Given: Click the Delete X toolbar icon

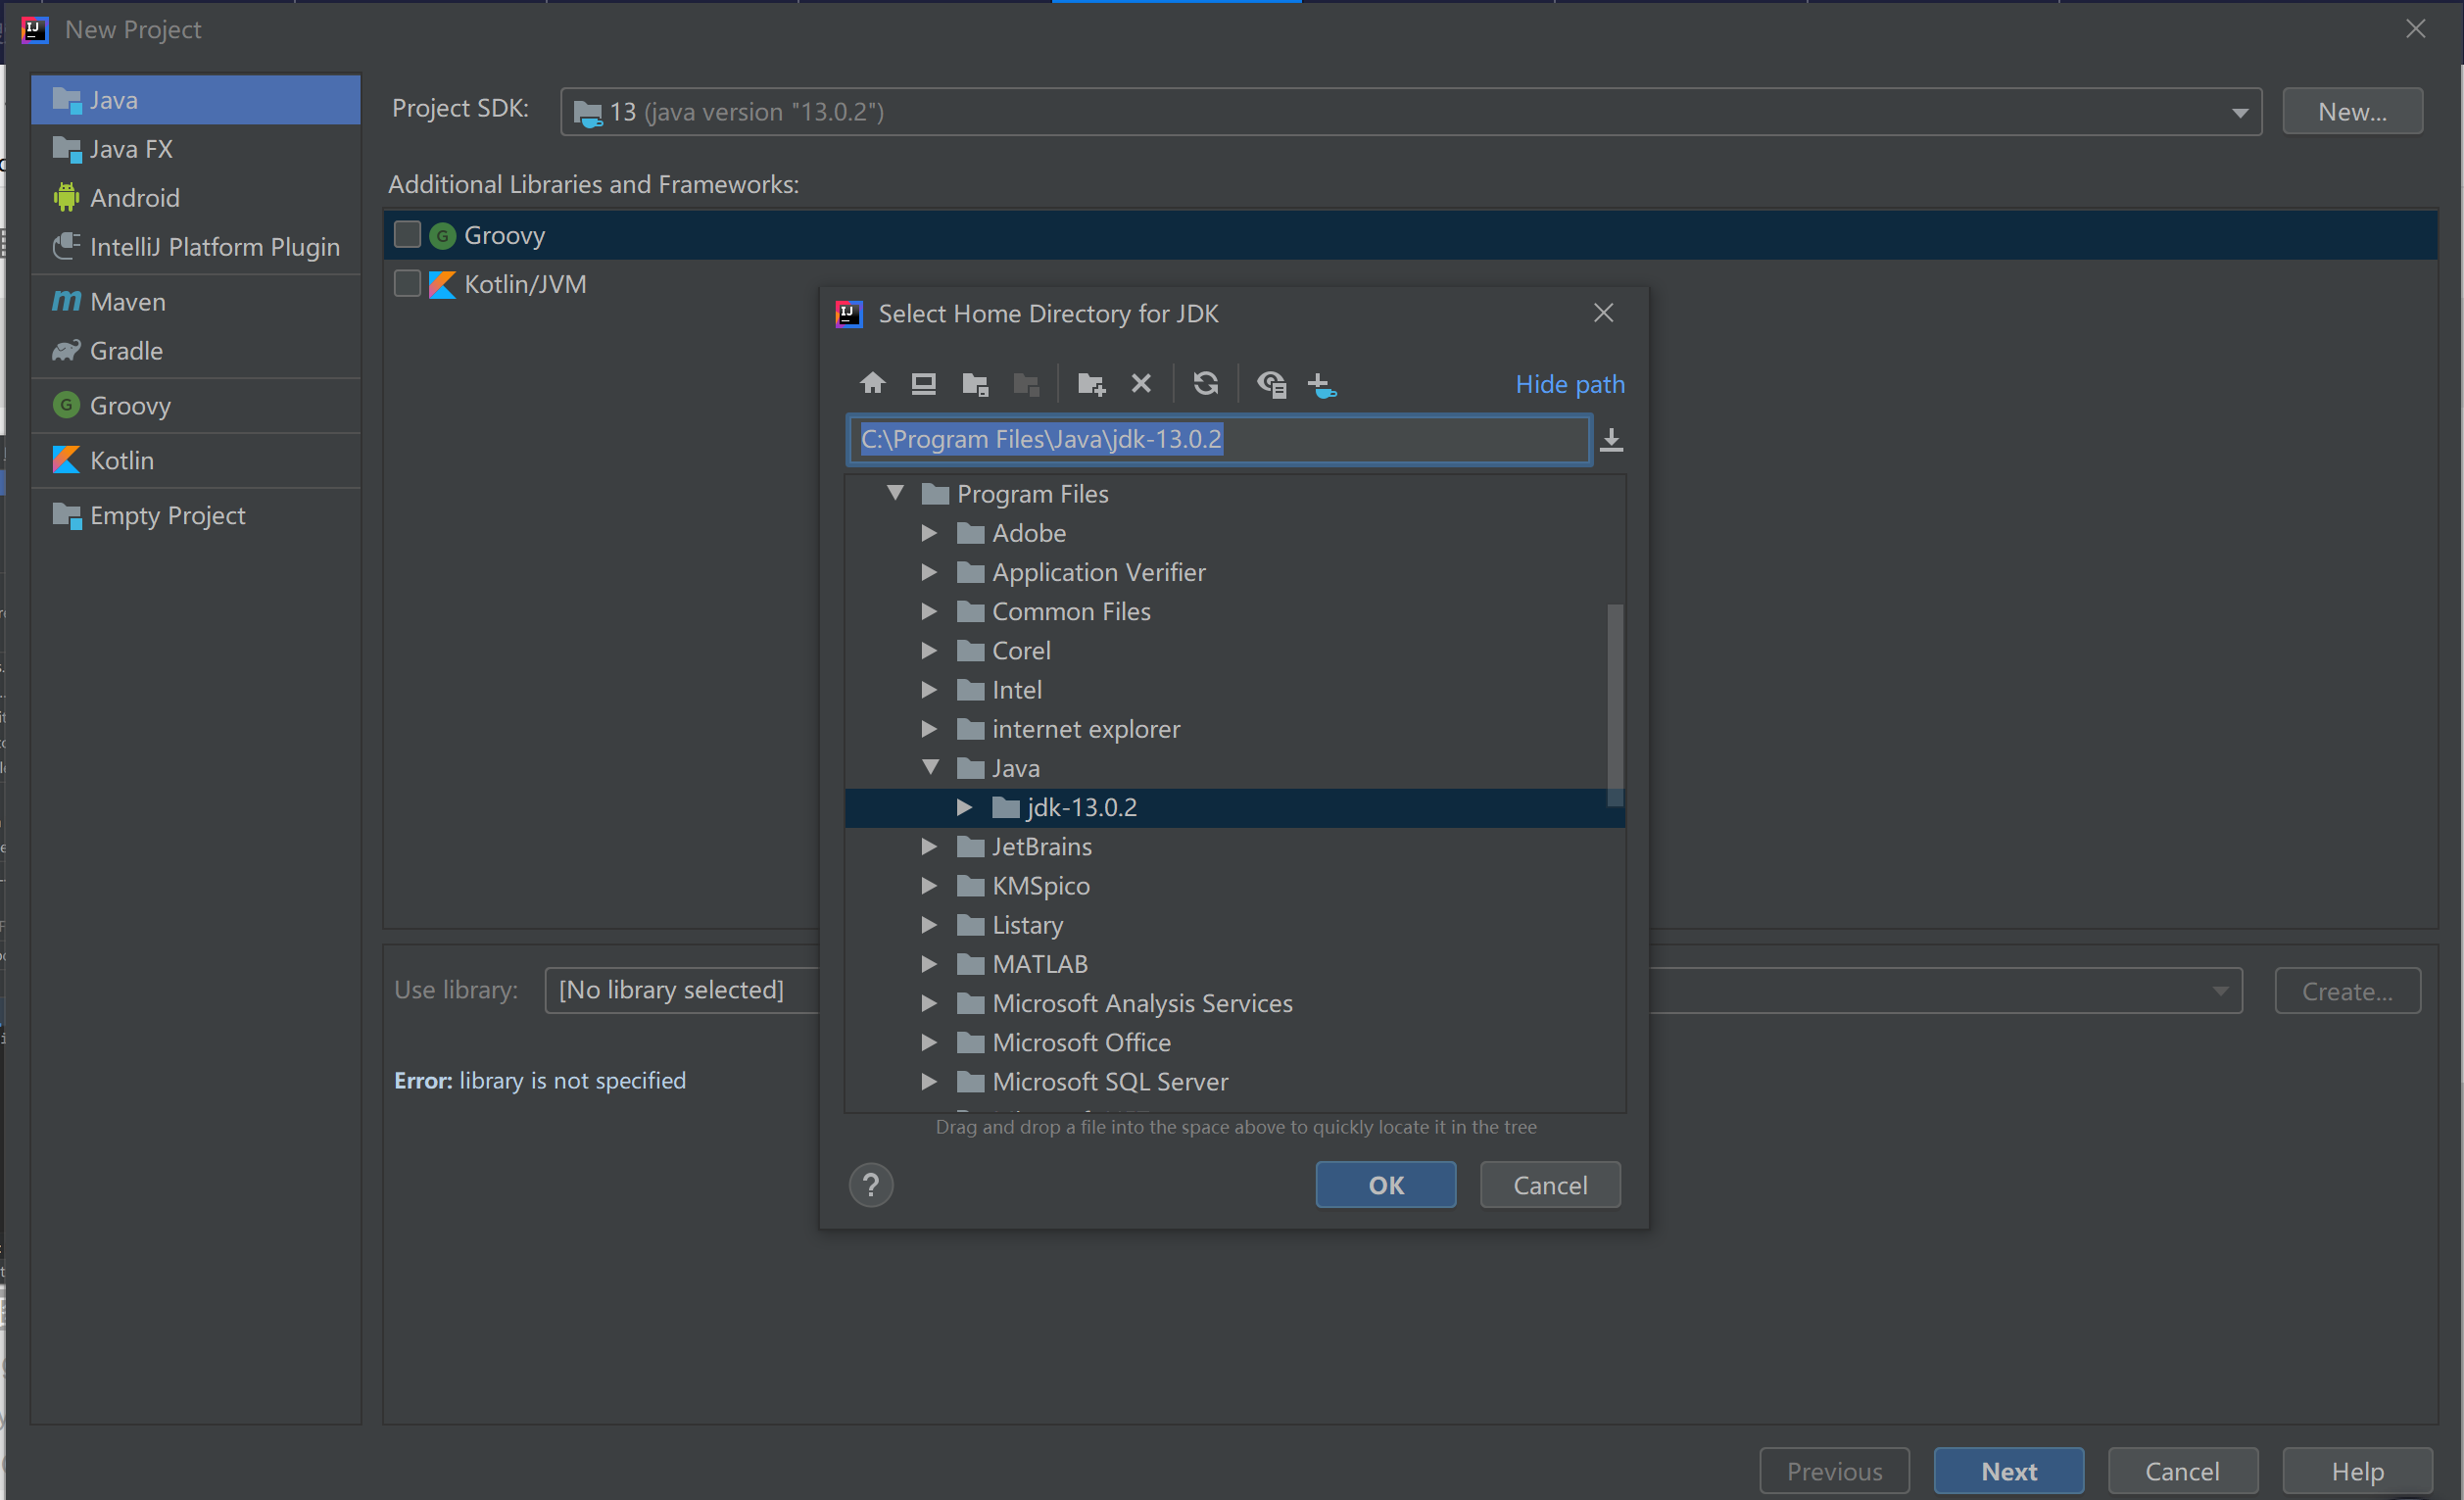Looking at the screenshot, I should point(1141,383).
